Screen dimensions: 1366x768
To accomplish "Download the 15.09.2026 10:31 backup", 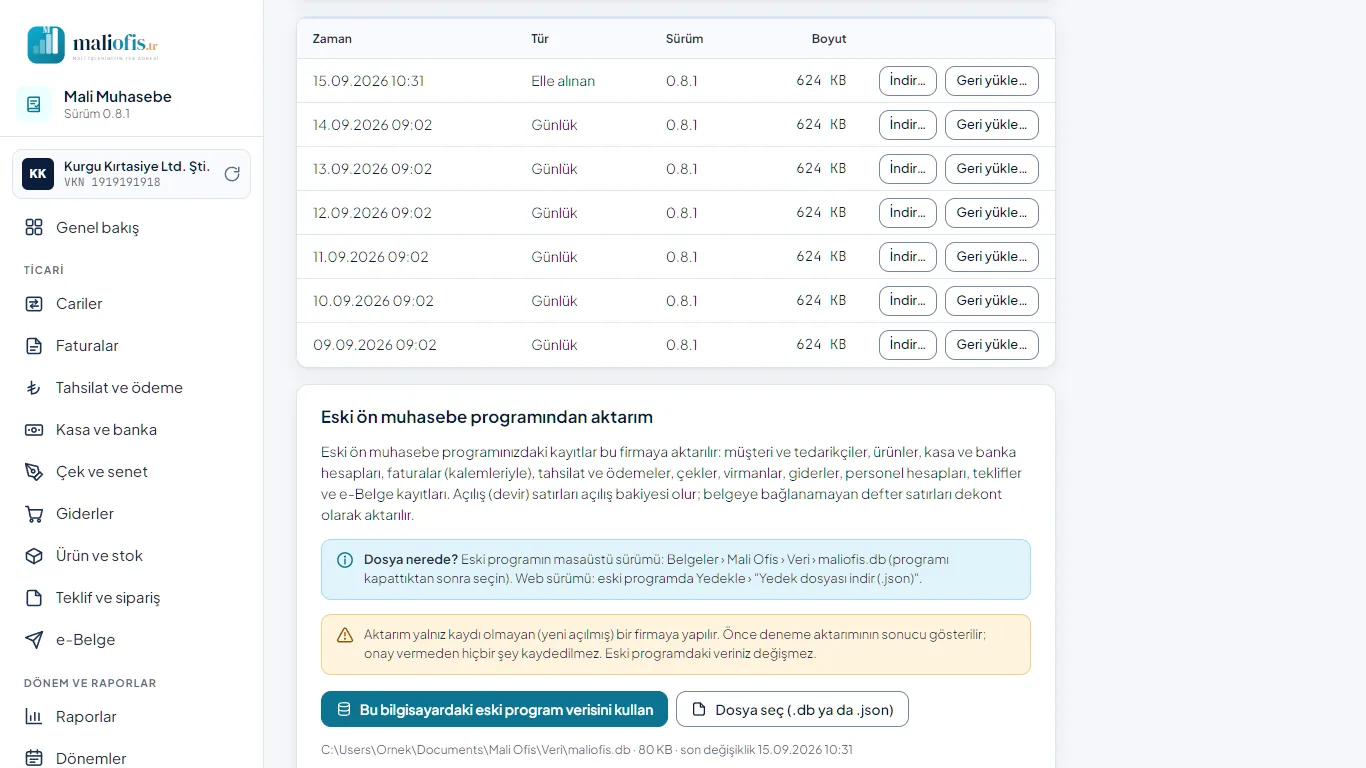I will click(x=908, y=81).
